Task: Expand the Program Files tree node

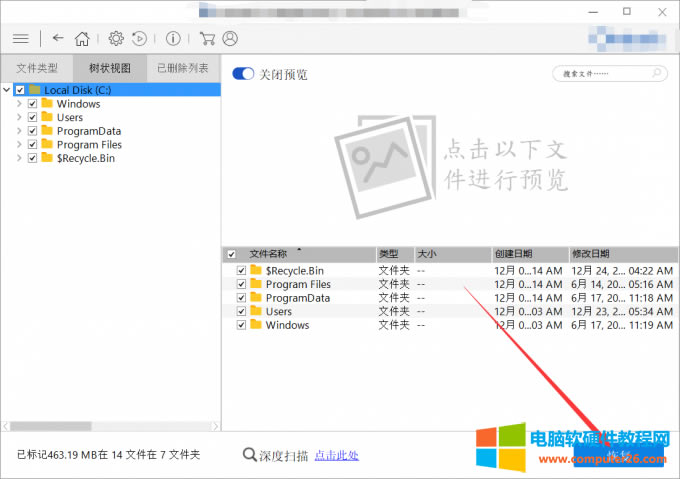Action: coord(19,145)
